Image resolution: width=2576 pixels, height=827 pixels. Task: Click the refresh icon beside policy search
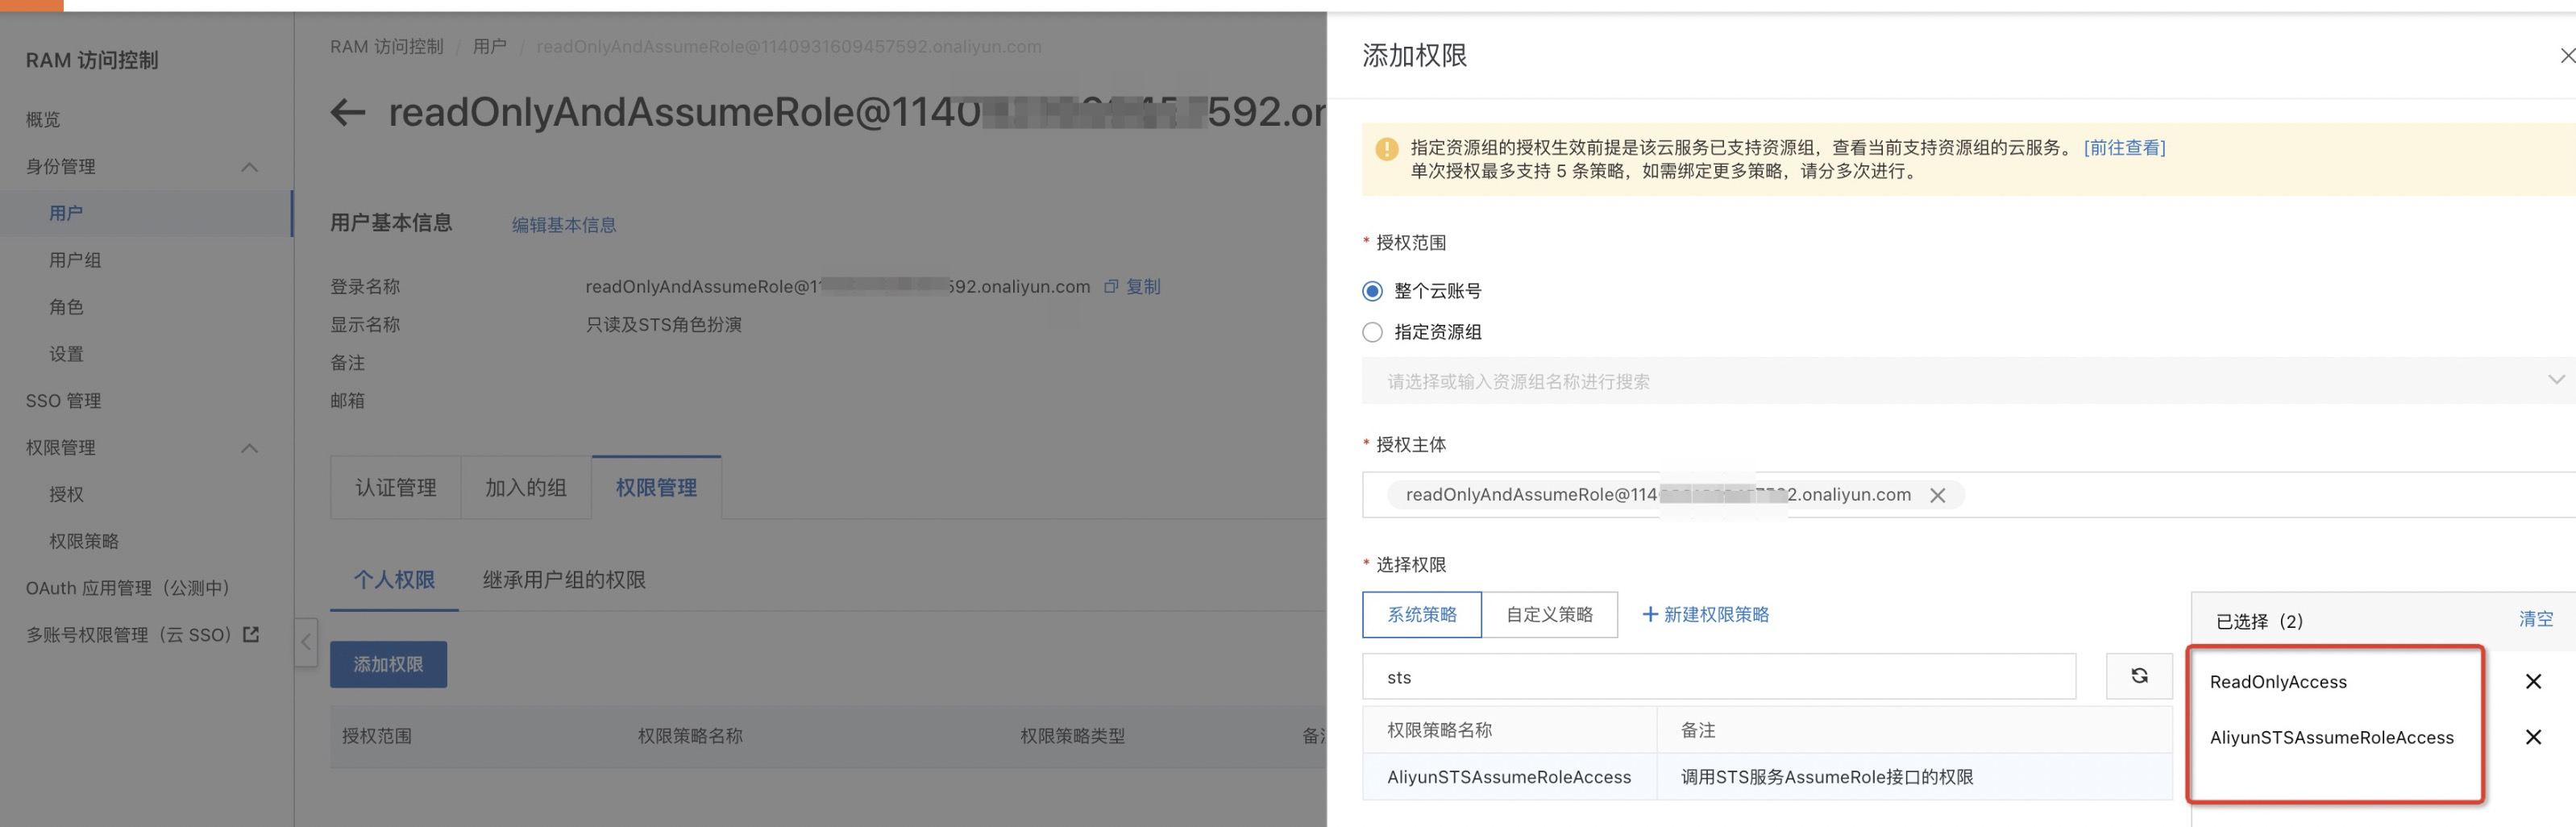click(x=2139, y=677)
